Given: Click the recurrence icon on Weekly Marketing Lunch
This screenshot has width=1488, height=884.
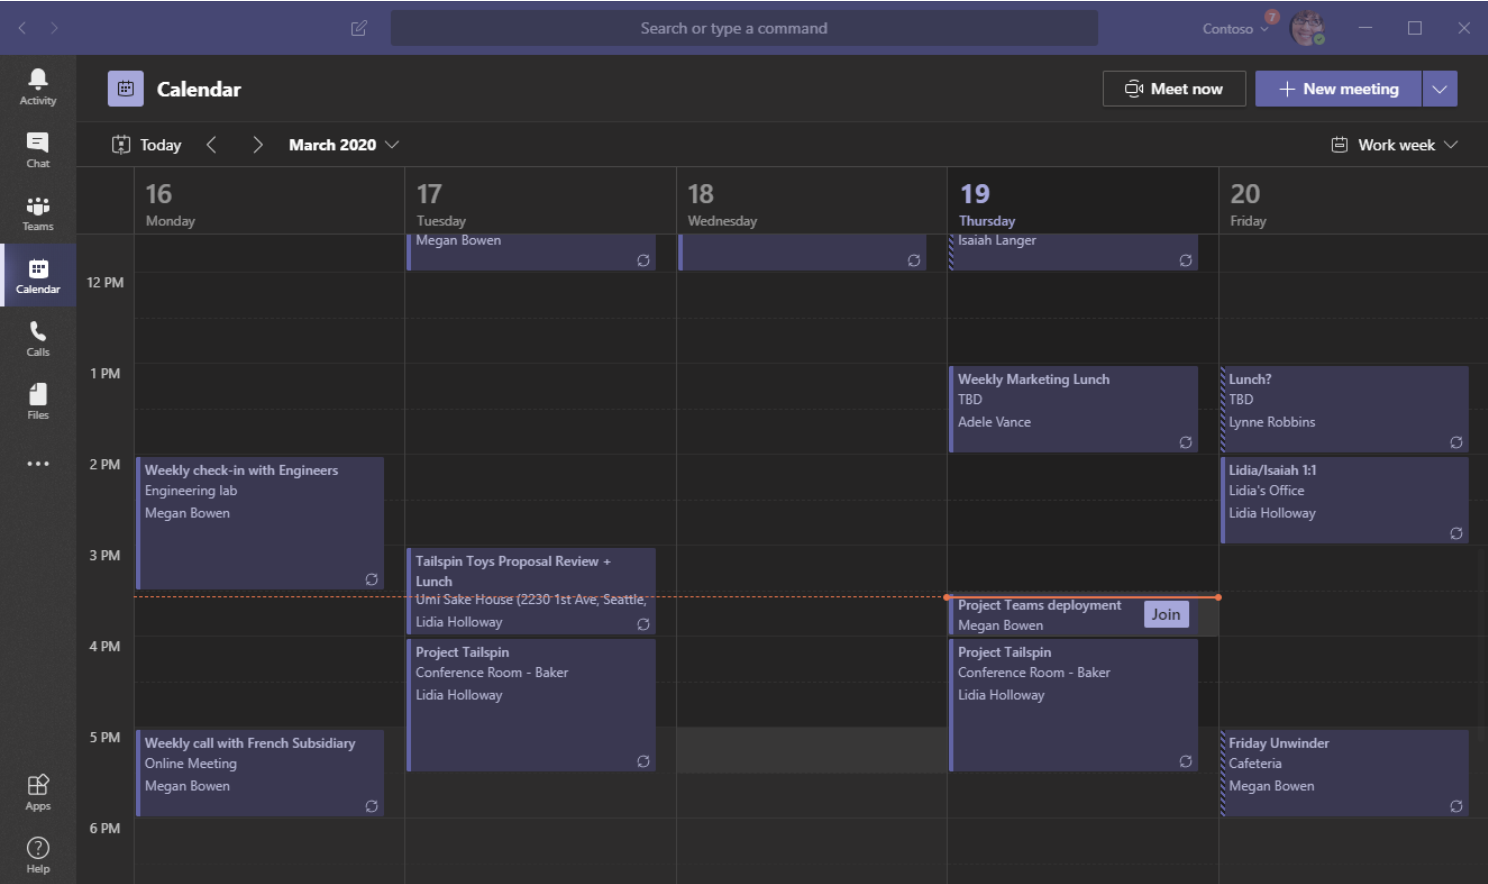Looking at the screenshot, I should (1186, 441).
